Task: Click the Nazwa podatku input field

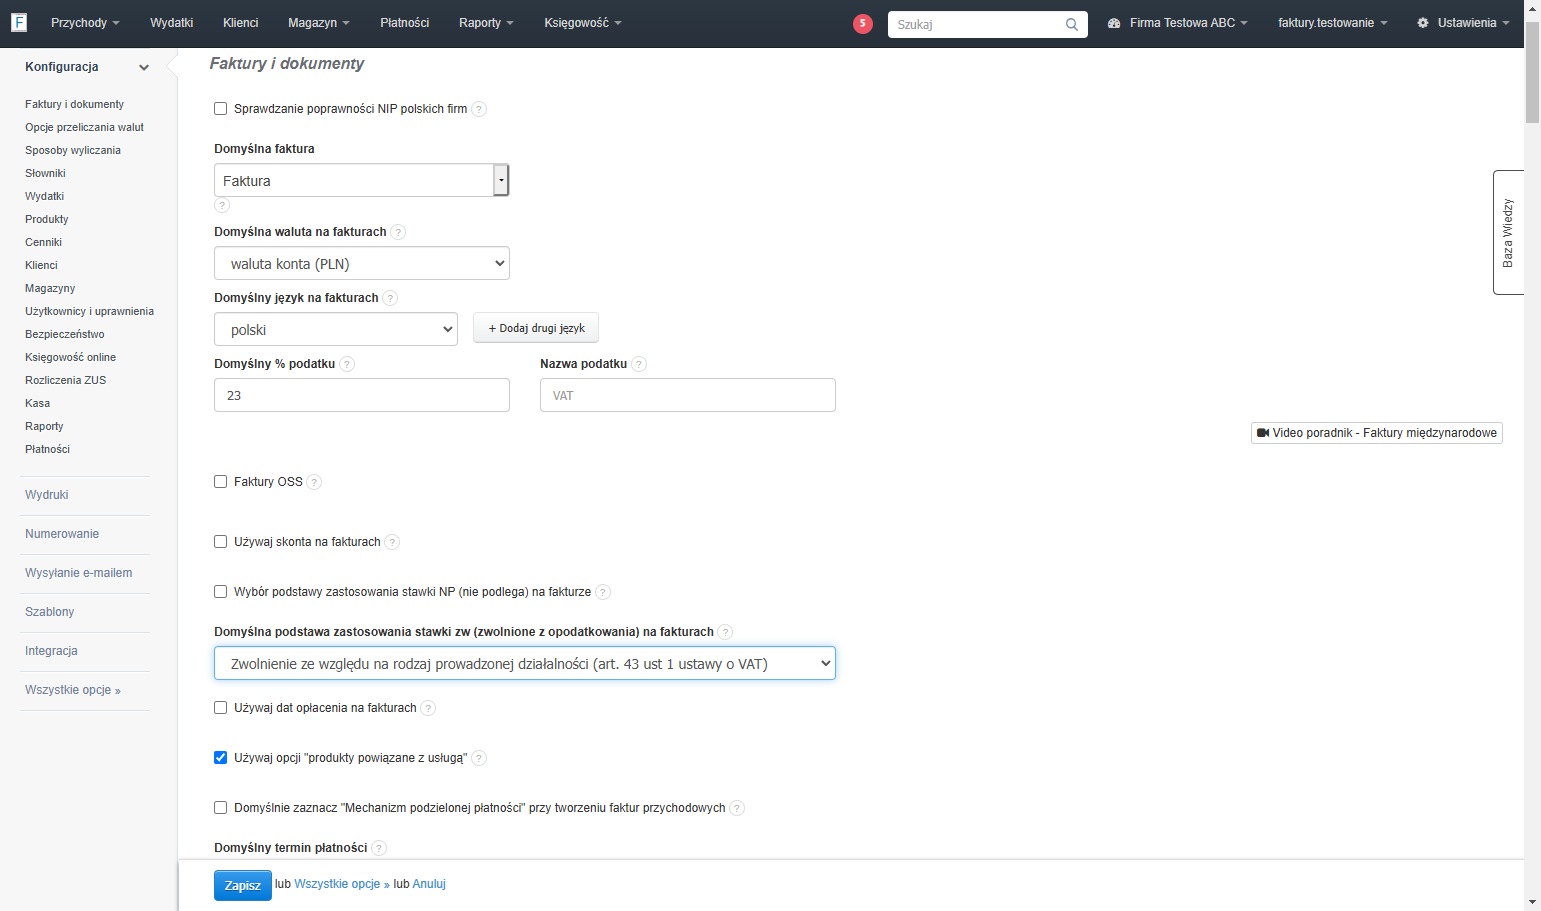Action: click(688, 395)
